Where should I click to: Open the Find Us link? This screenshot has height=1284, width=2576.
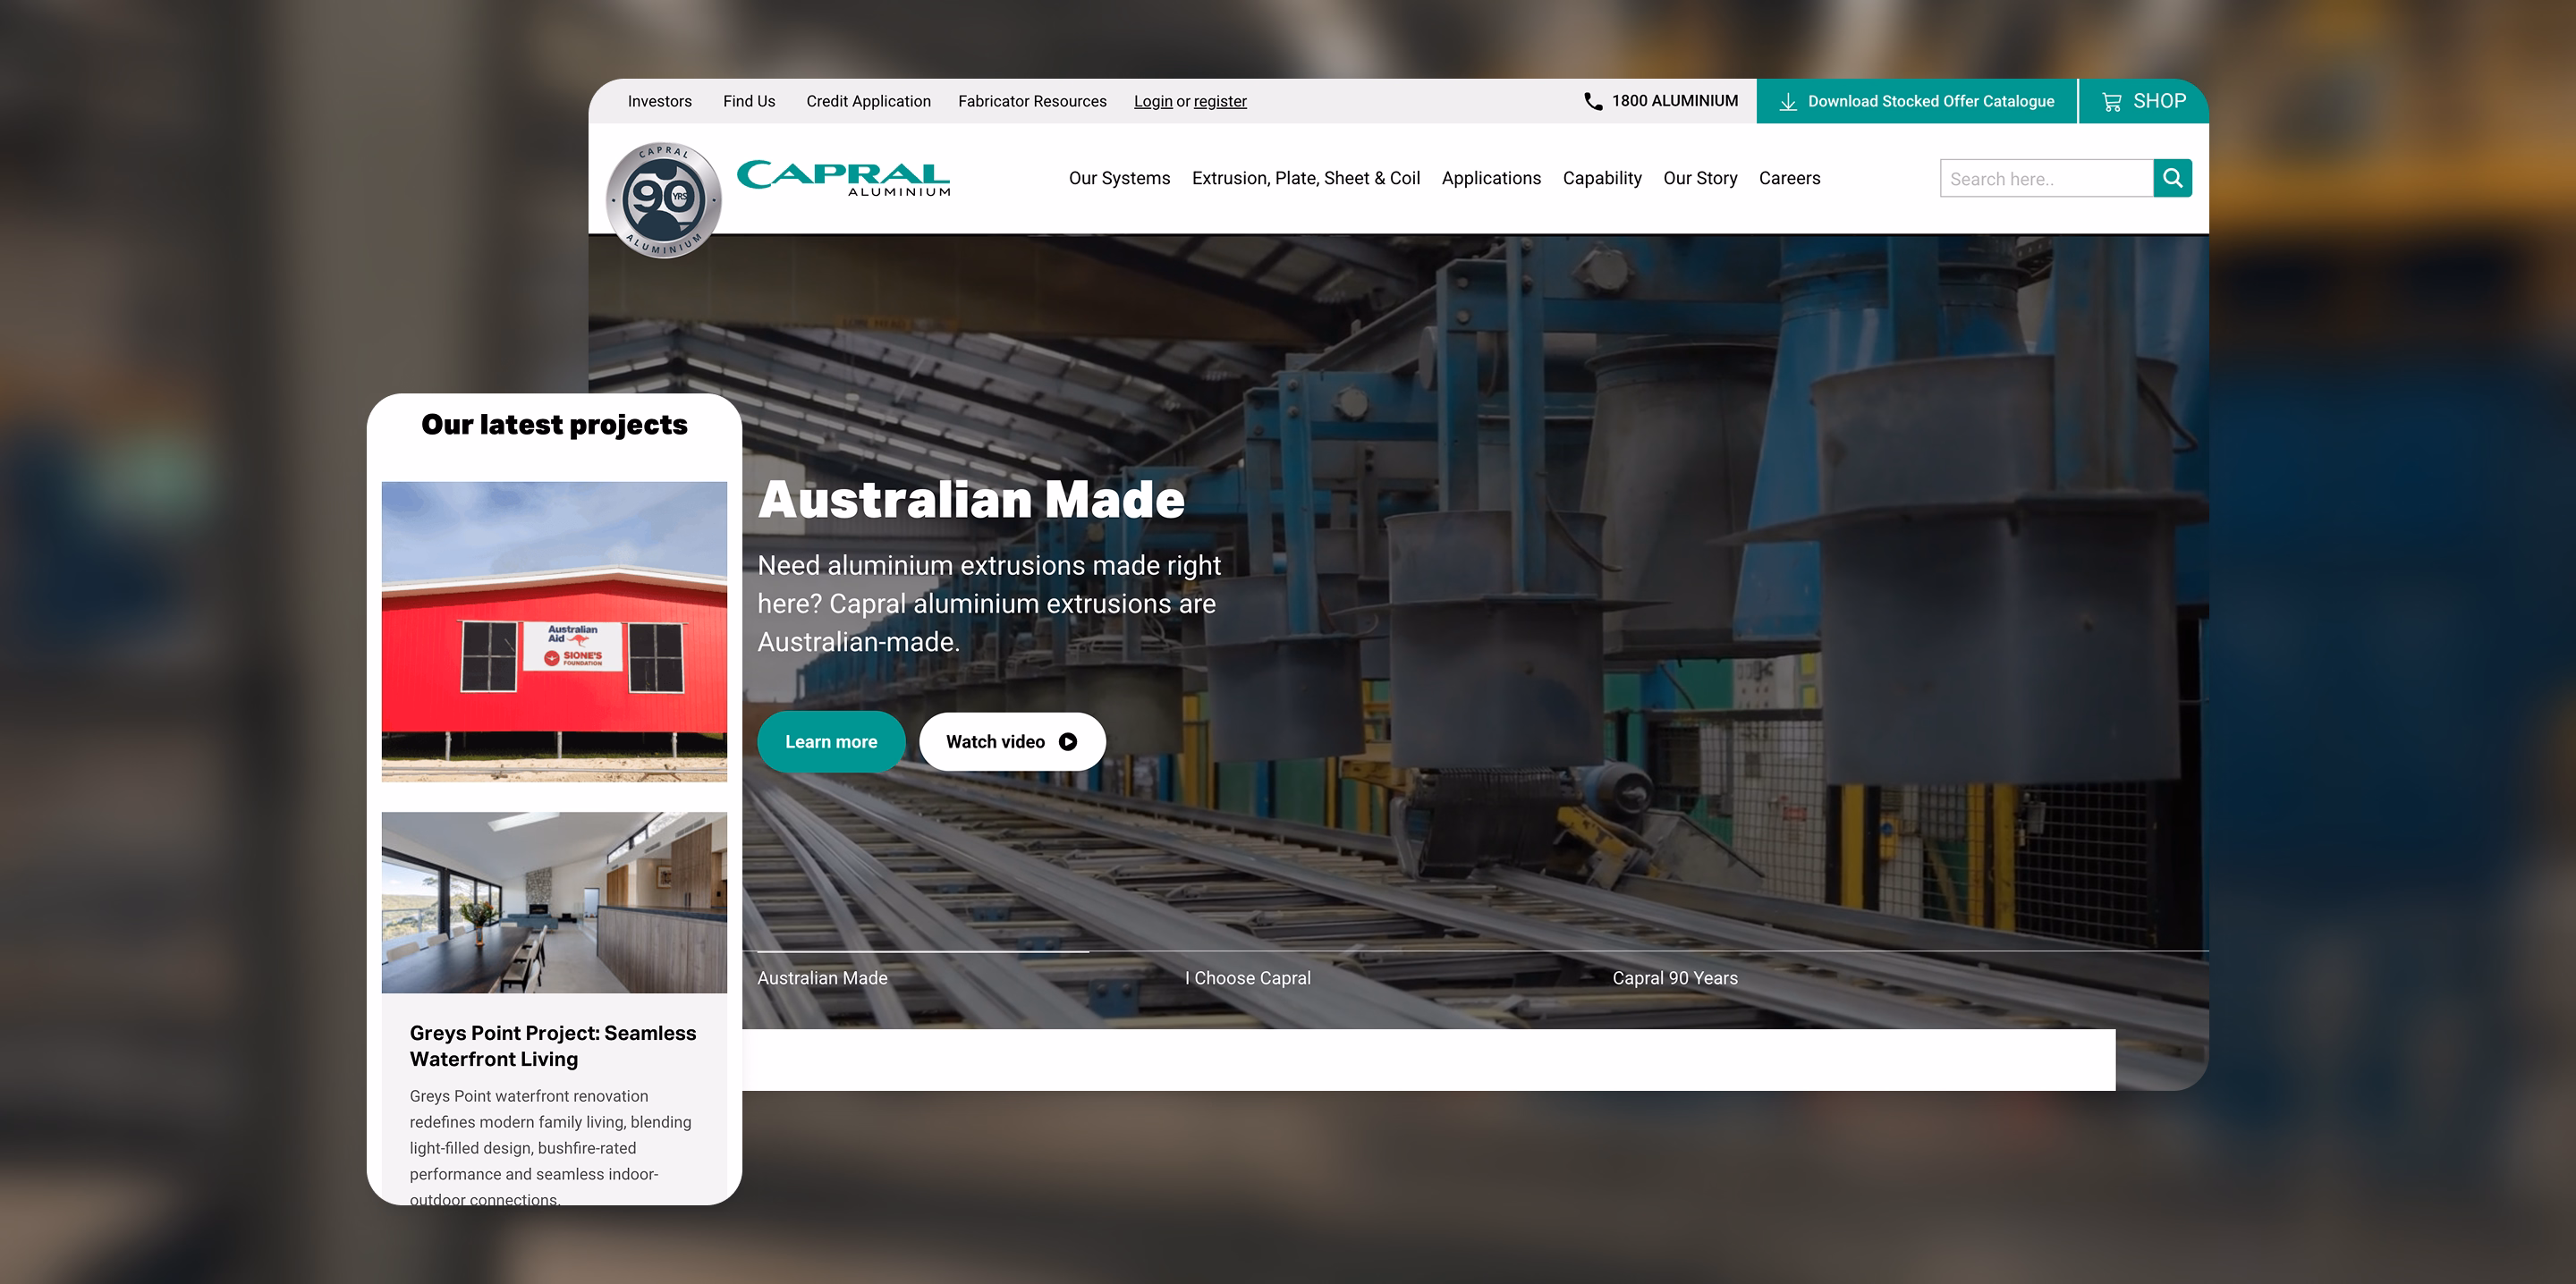tap(749, 101)
